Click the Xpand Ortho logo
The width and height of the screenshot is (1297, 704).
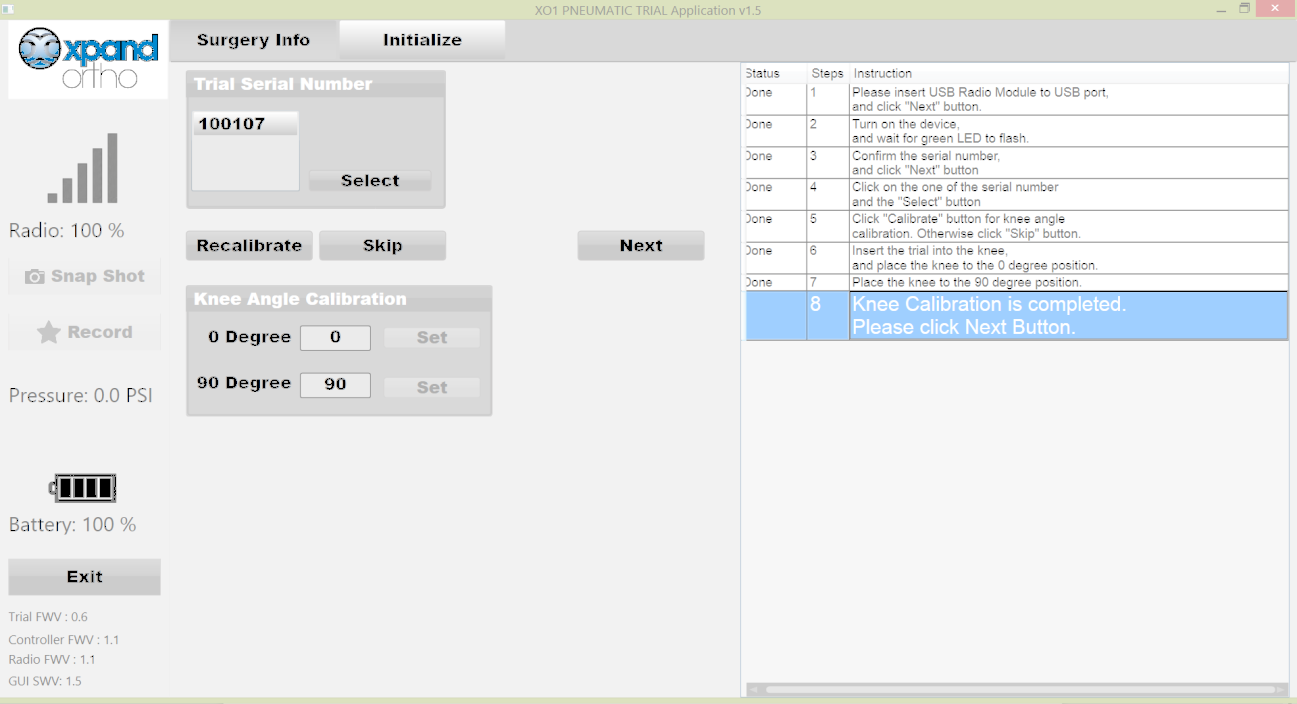tap(88, 60)
